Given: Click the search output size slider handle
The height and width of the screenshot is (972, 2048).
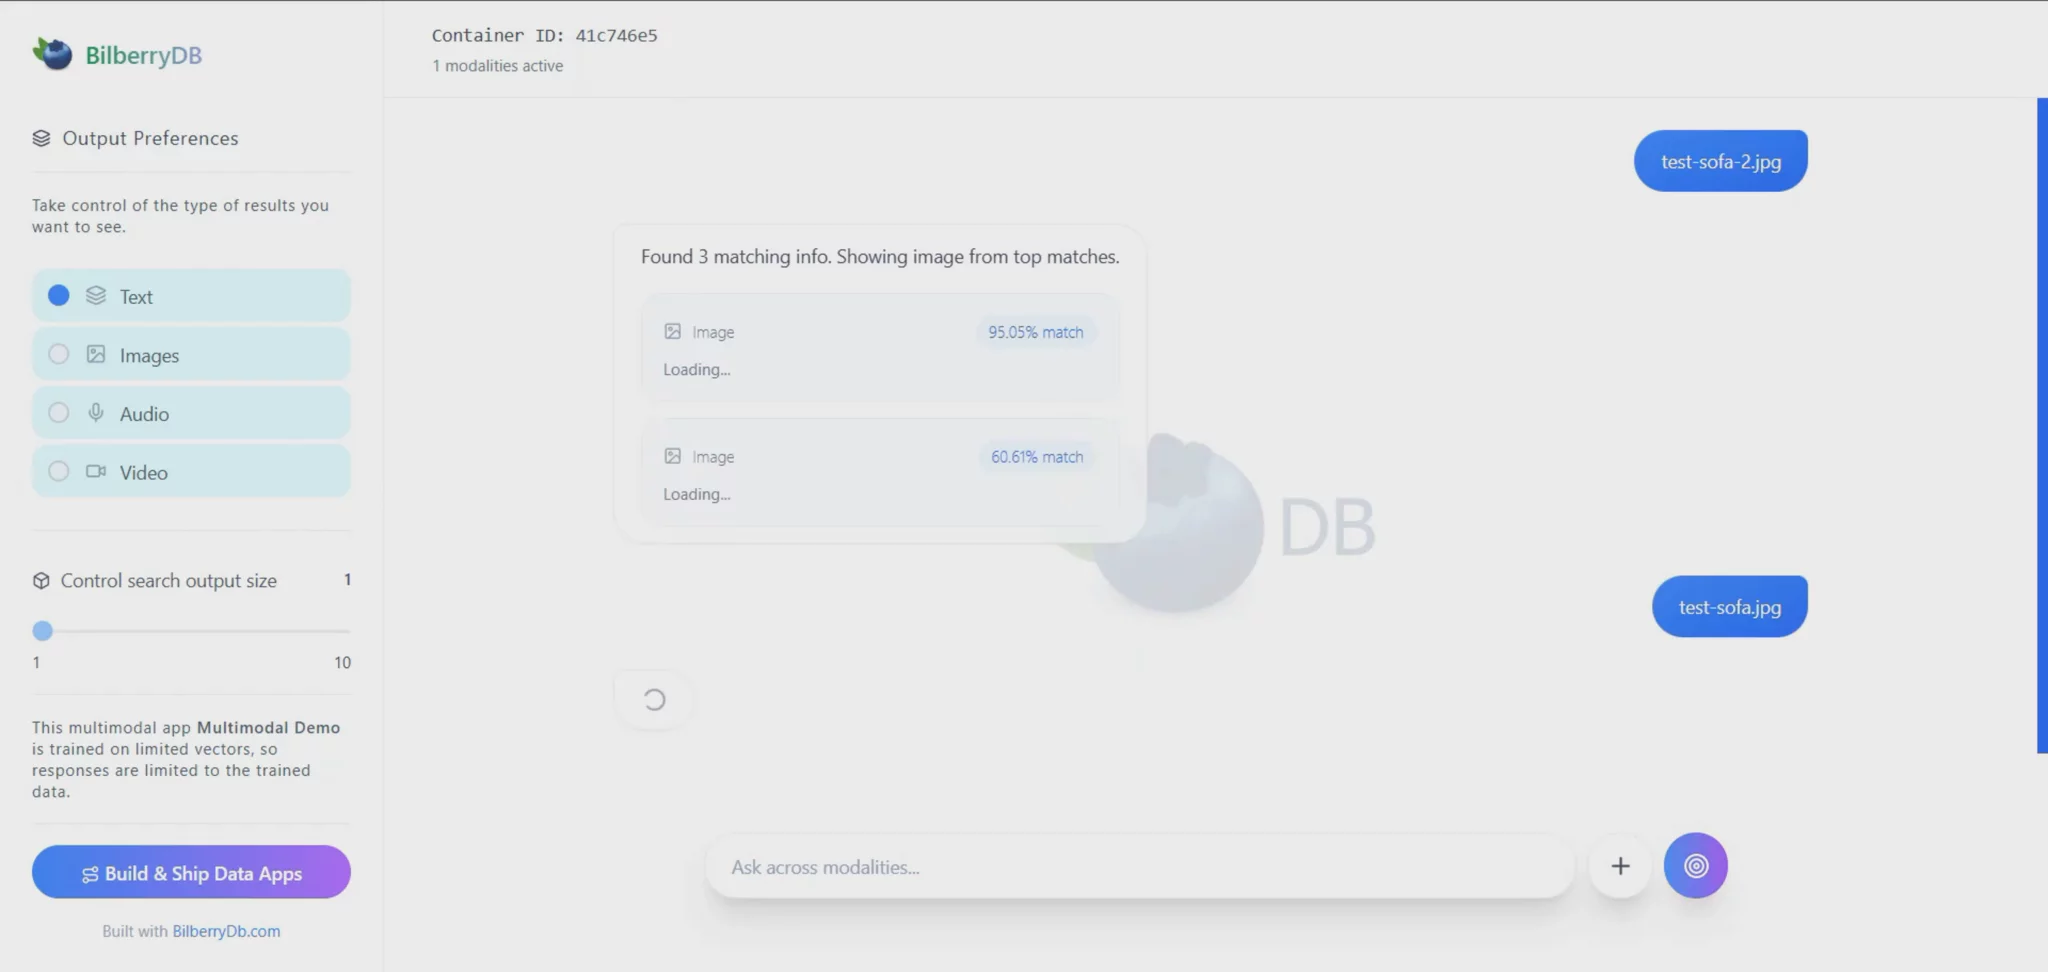Looking at the screenshot, I should tap(42, 631).
